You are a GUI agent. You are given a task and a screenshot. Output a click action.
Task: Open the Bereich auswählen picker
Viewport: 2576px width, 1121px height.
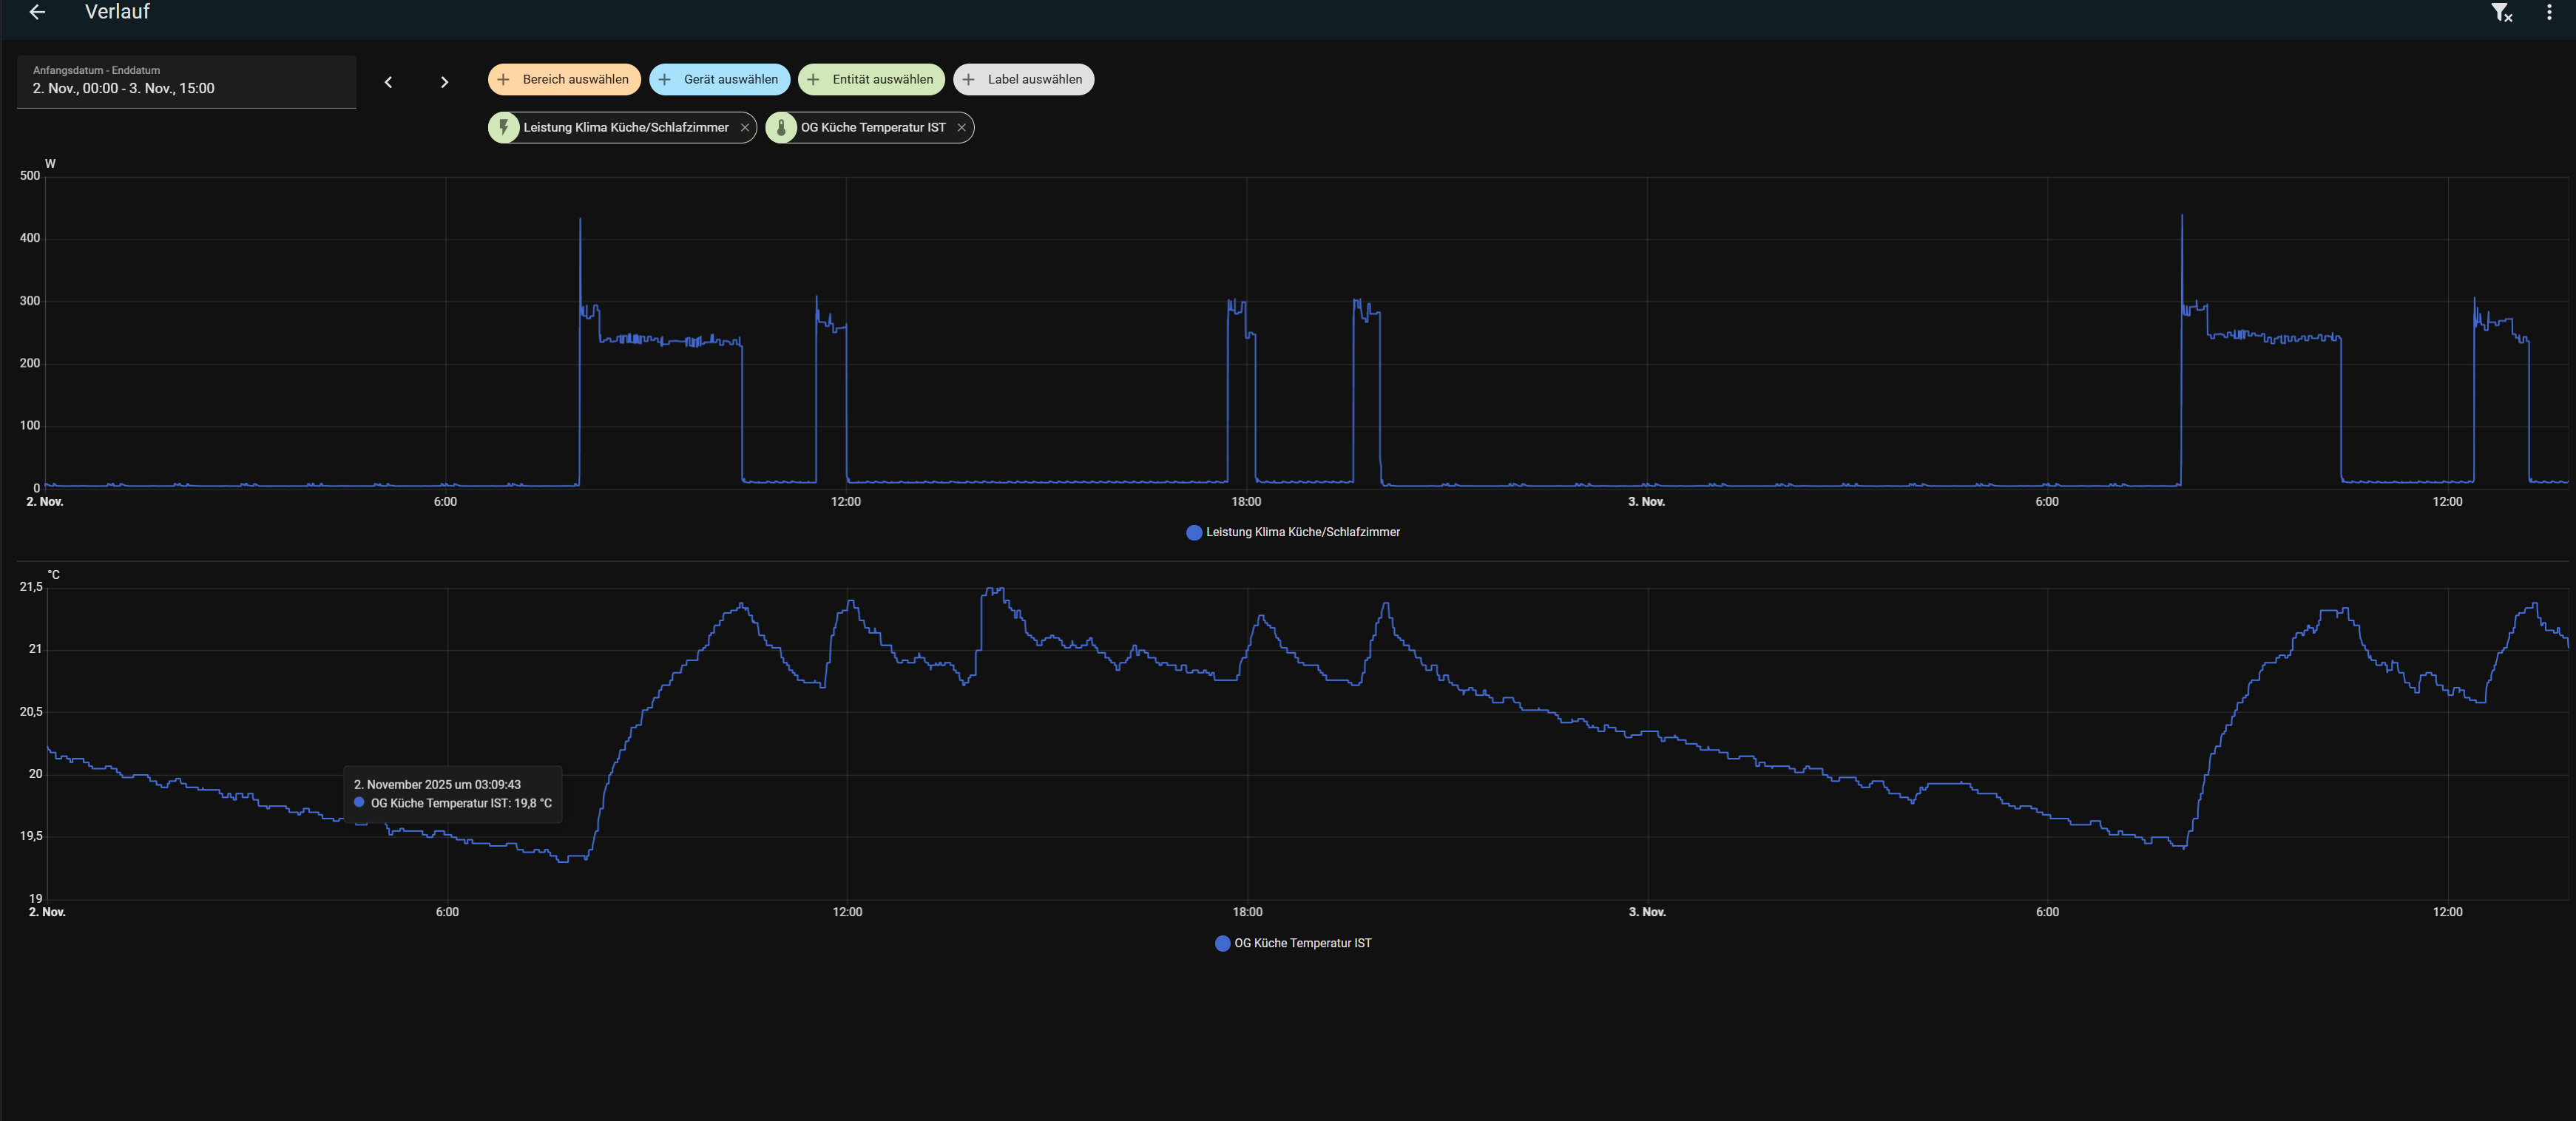(x=564, y=80)
